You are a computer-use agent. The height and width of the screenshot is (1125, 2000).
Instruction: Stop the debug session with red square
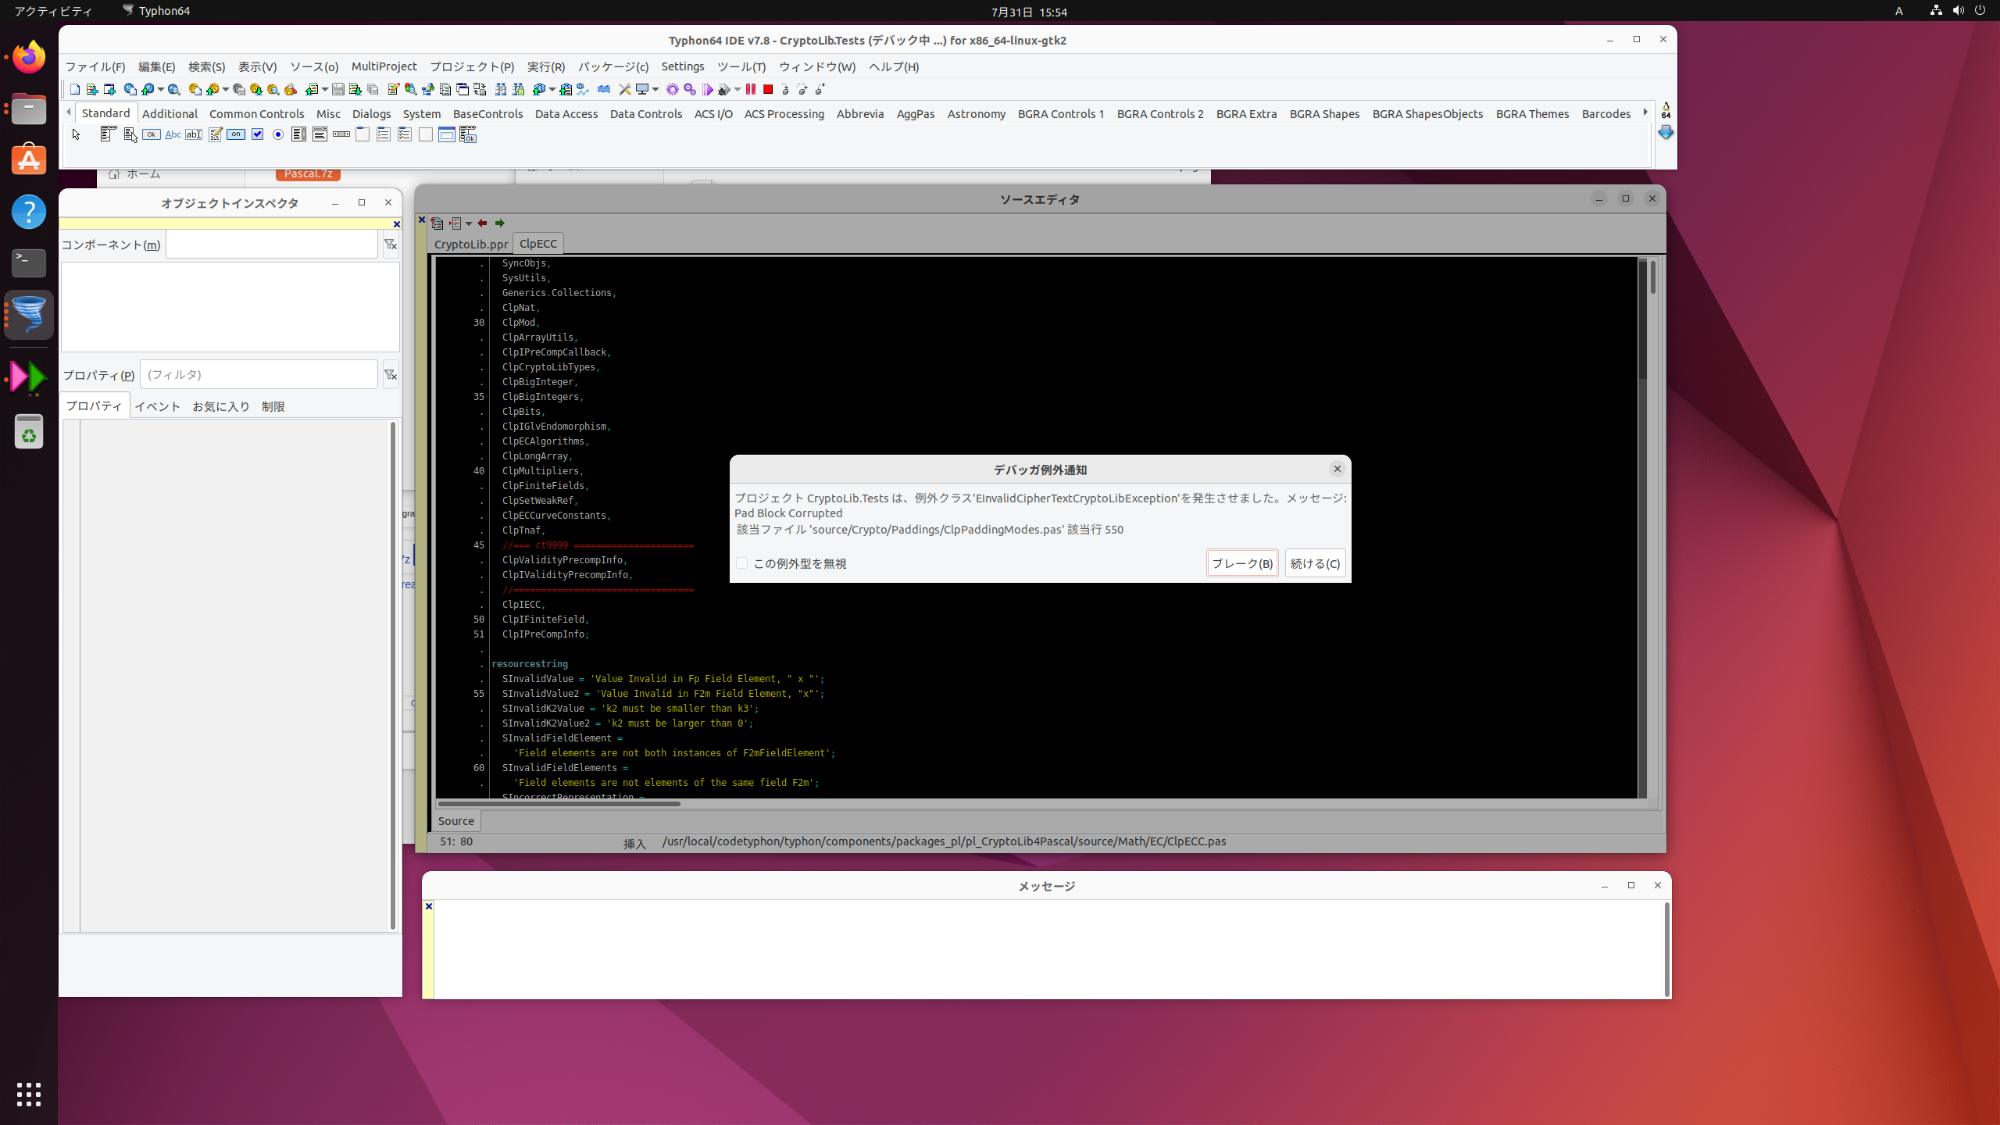pyautogui.click(x=768, y=89)
